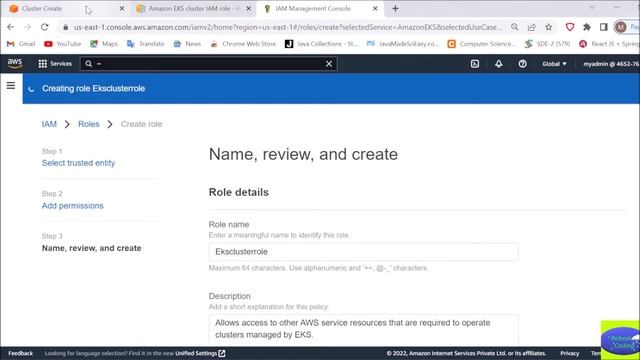Open the JavaMadeSoEasy bookmark

(x=402, y=44)
